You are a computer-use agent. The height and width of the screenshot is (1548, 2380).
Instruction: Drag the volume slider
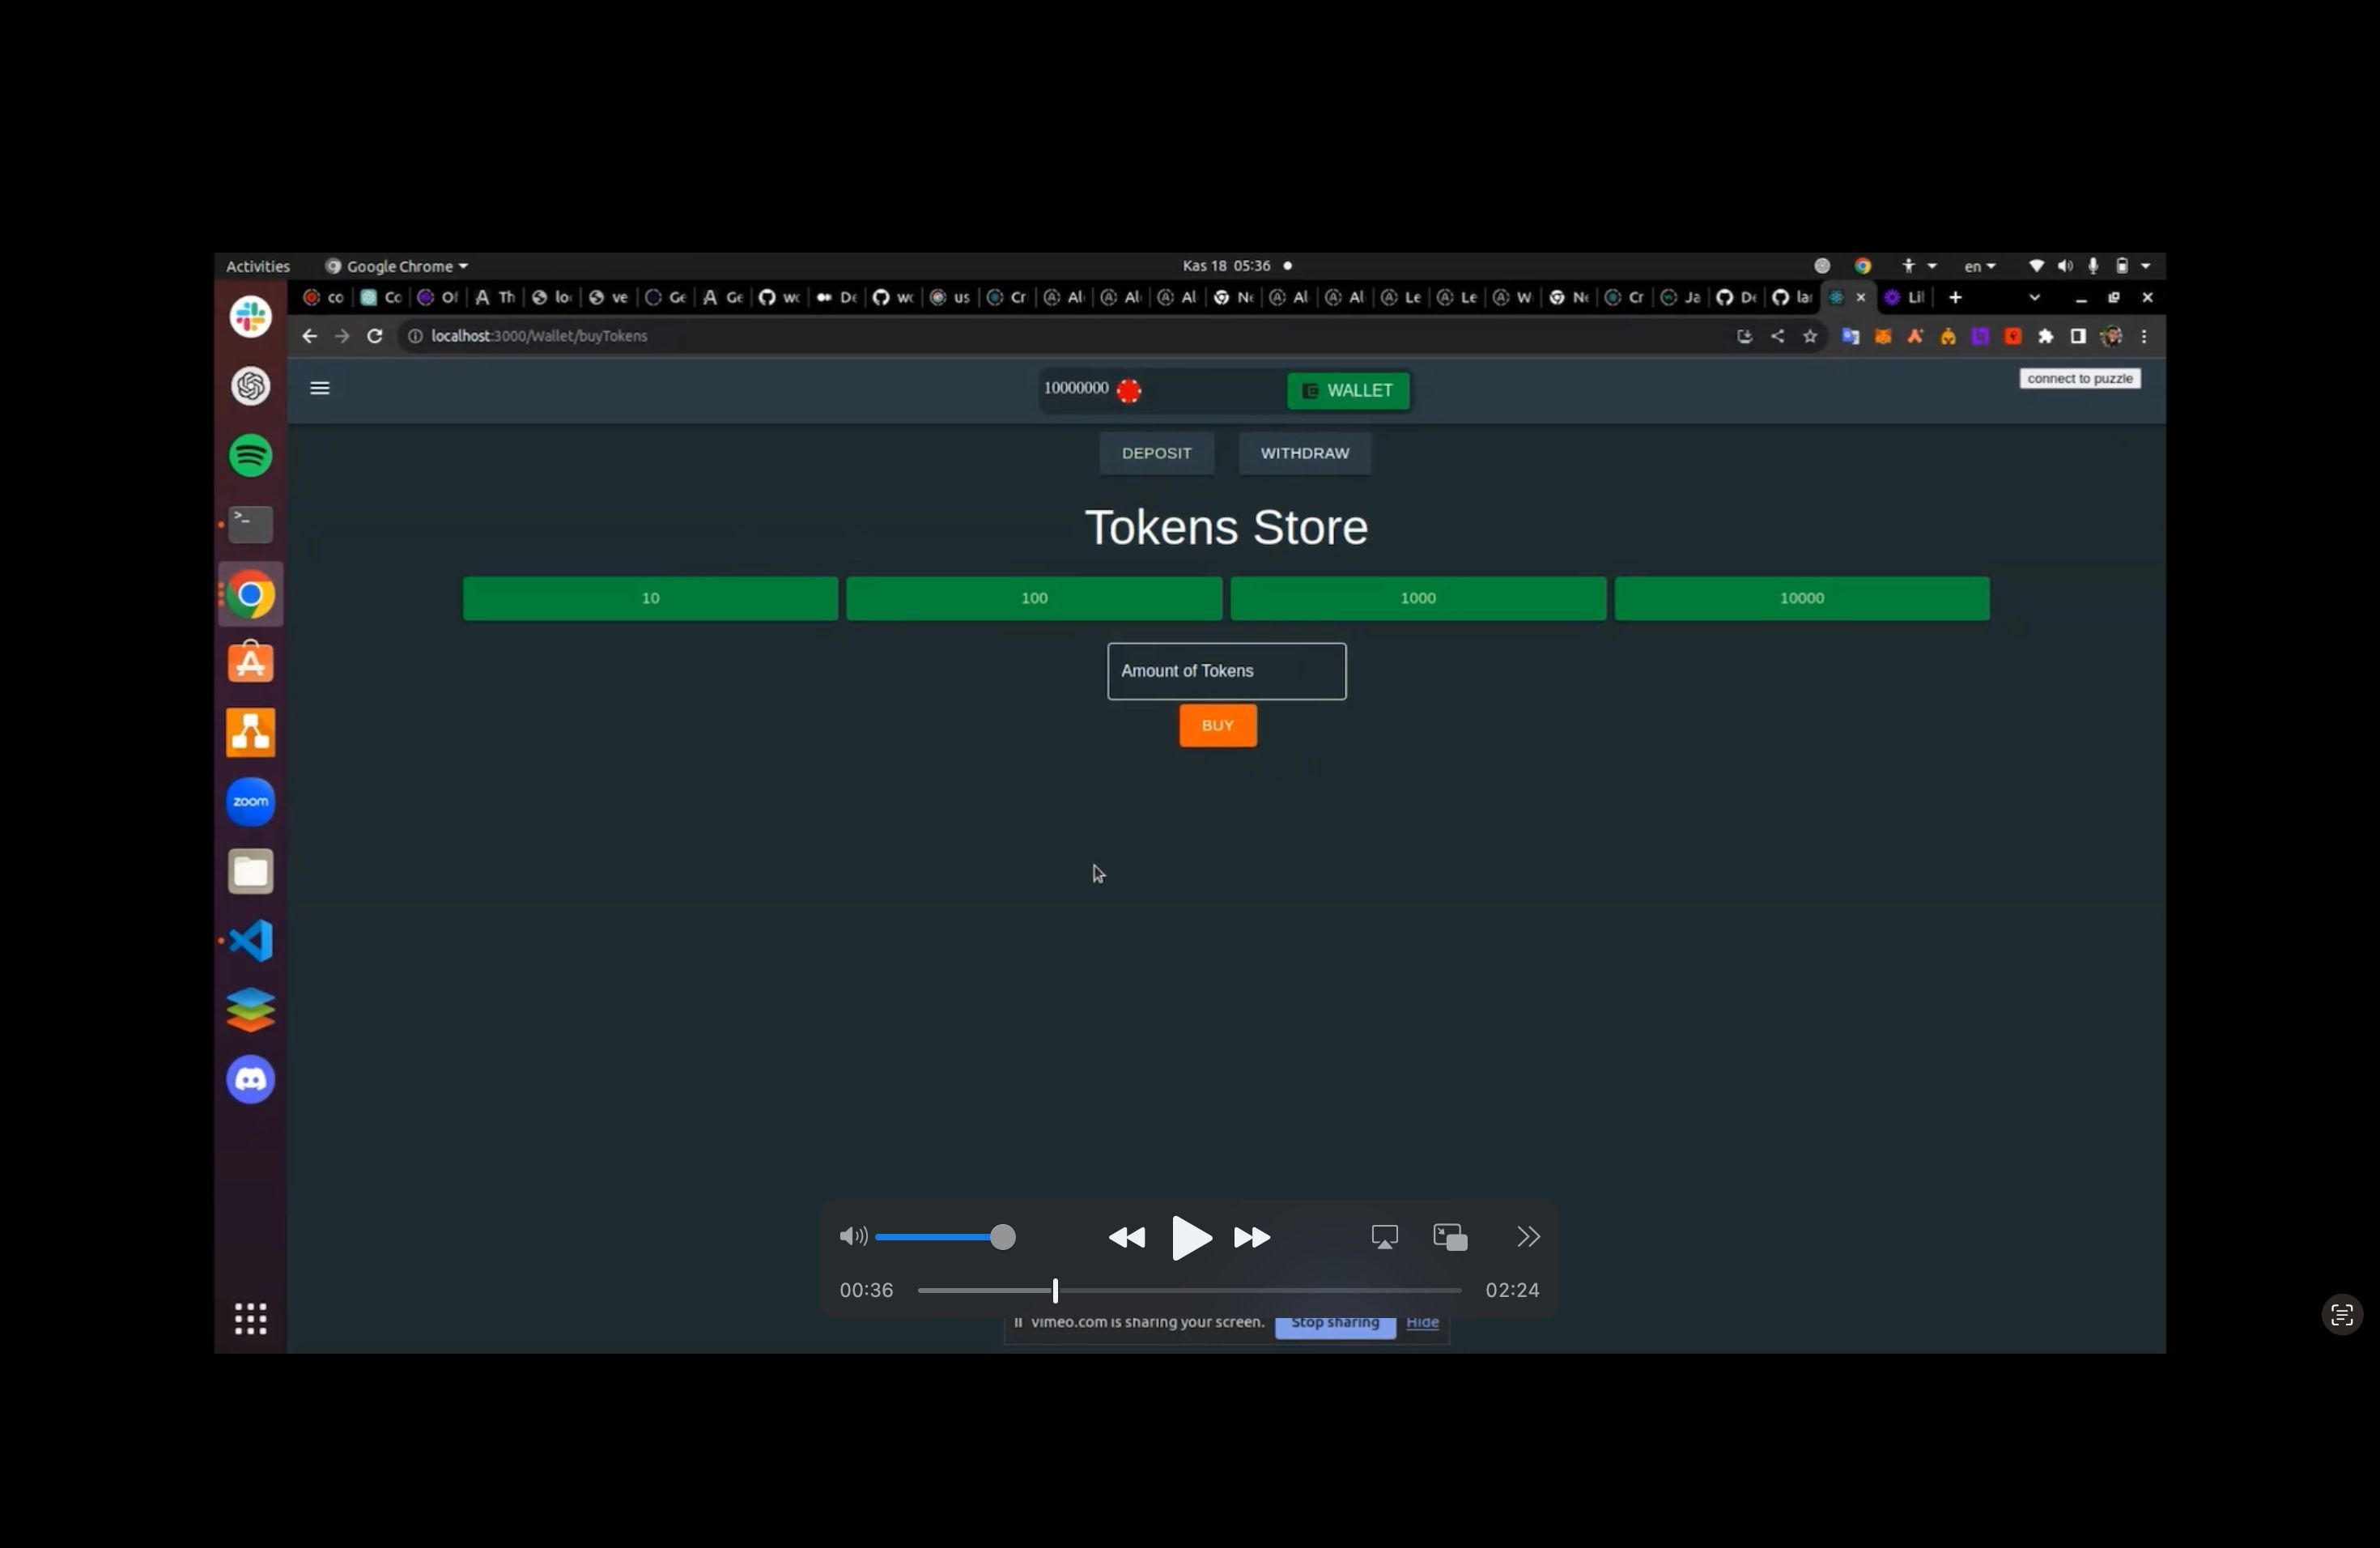click(1003, 1237)
